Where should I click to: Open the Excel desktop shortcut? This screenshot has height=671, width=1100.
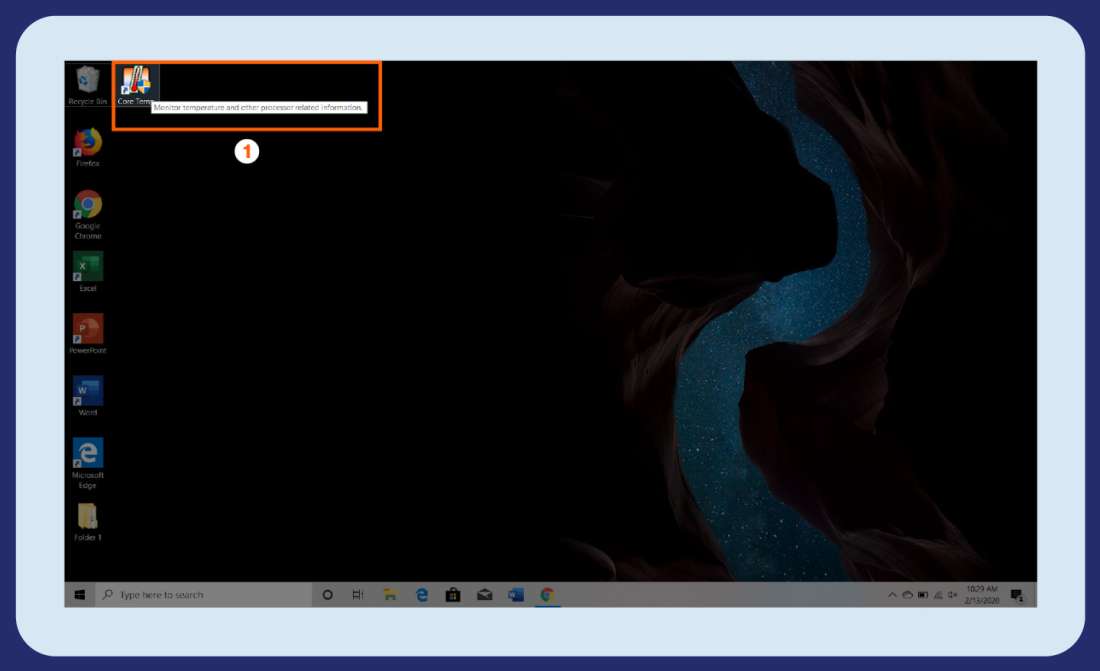pos(88,268)
